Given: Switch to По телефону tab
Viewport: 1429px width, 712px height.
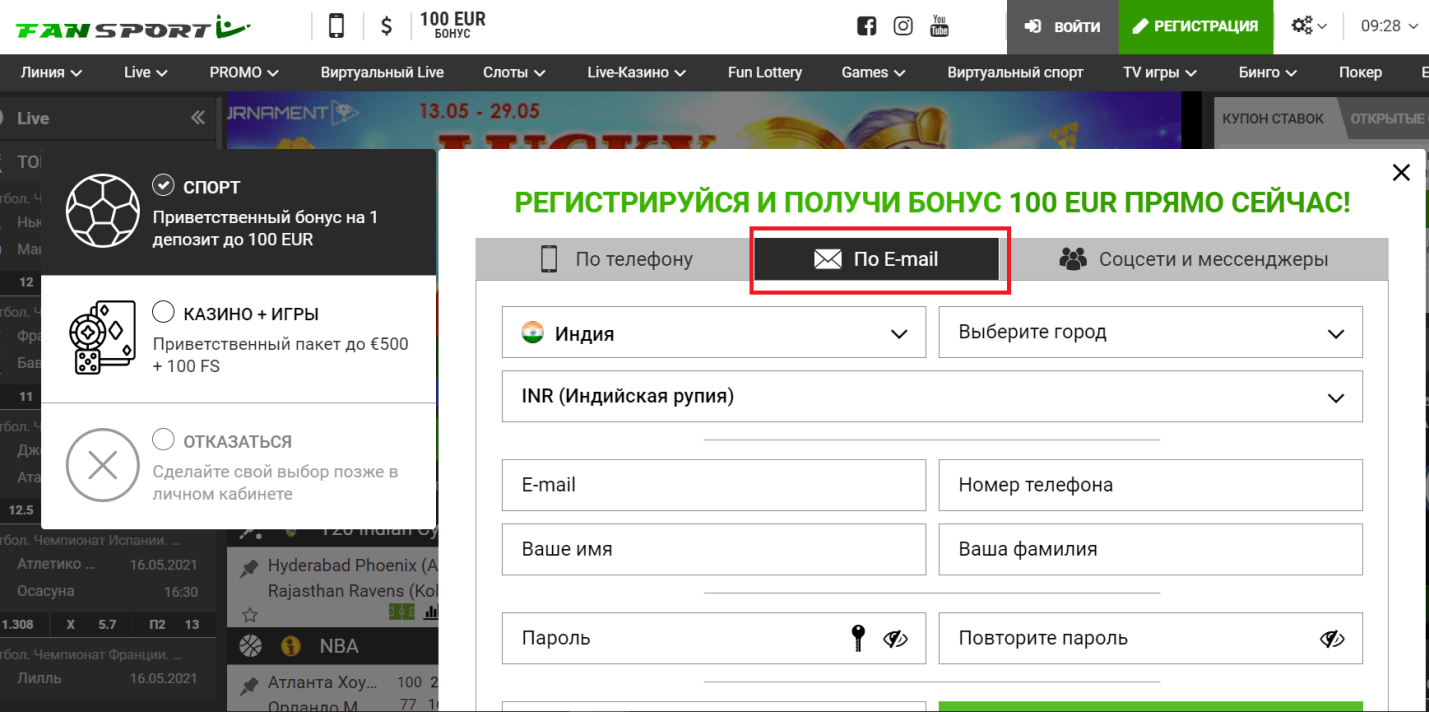Looking at the screenshot, I should 614,260.
